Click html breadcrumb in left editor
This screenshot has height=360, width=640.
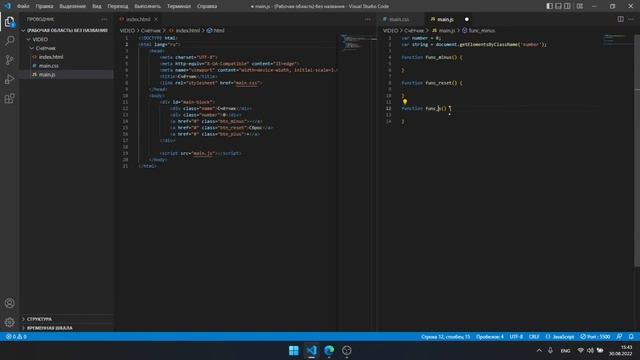[x=216, y=31]
